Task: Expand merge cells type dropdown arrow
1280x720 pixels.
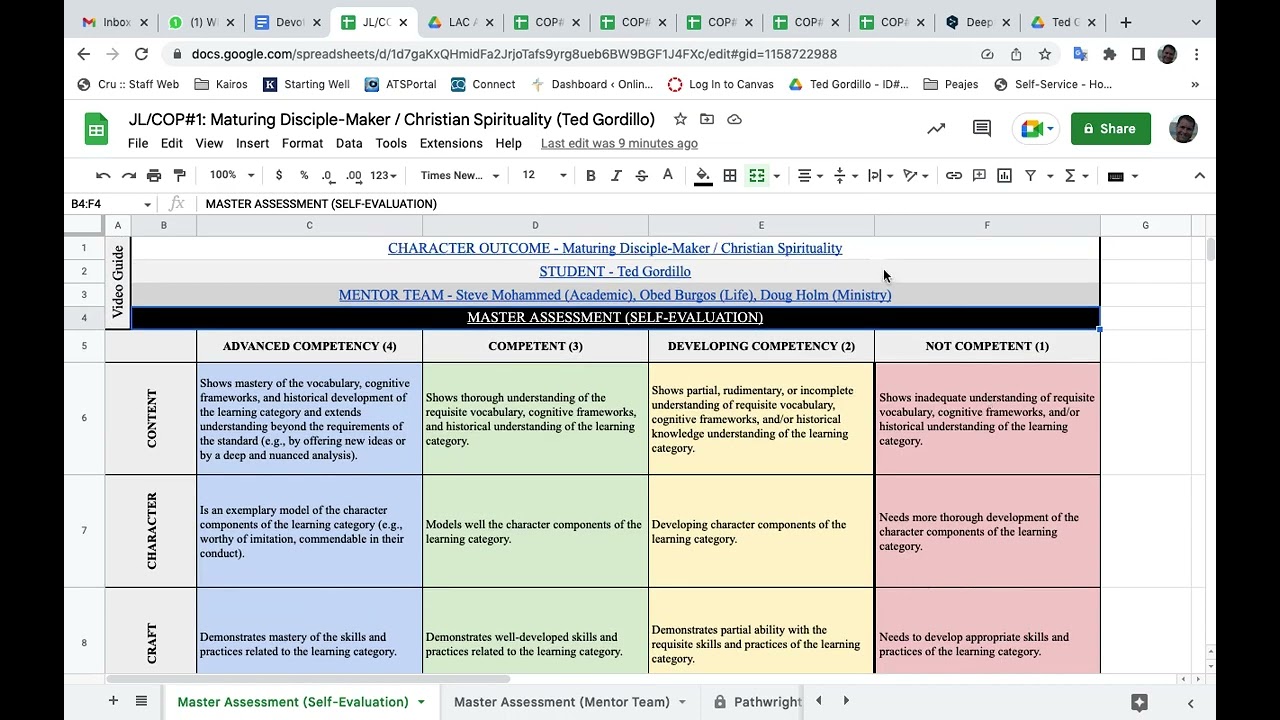Action: point(776,176)
